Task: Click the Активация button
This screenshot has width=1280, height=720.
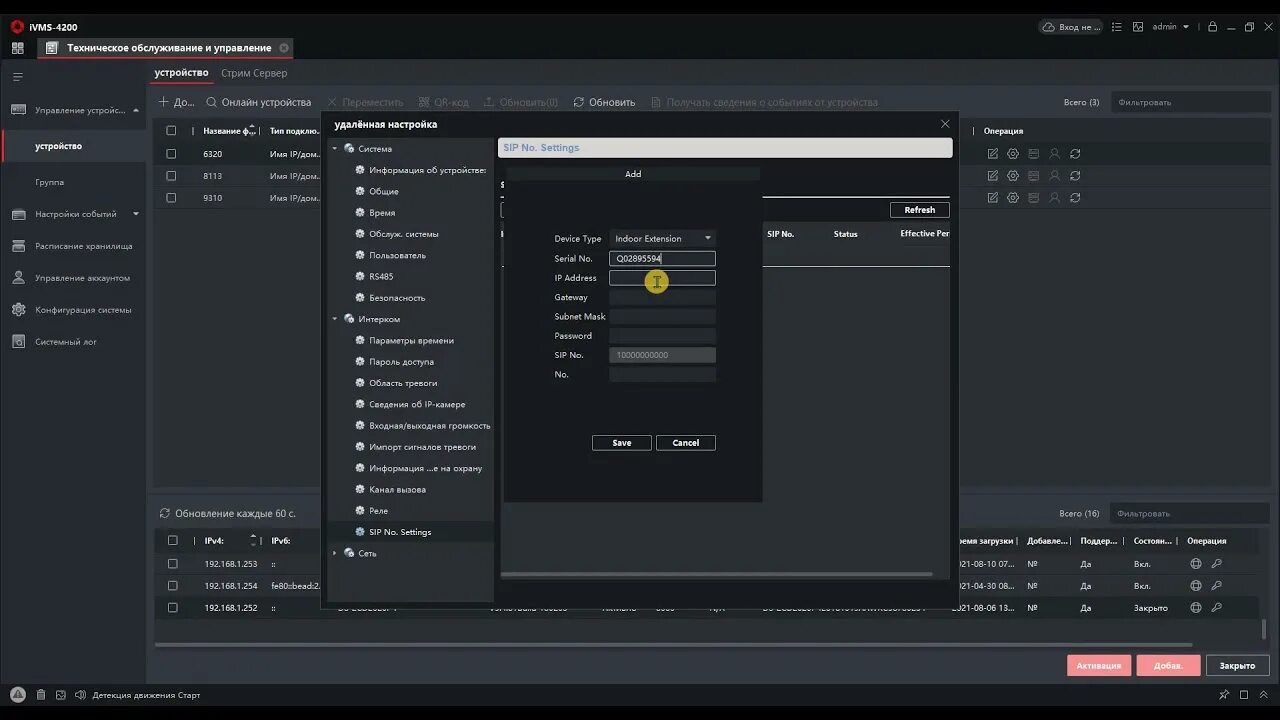Action: 1099,665
